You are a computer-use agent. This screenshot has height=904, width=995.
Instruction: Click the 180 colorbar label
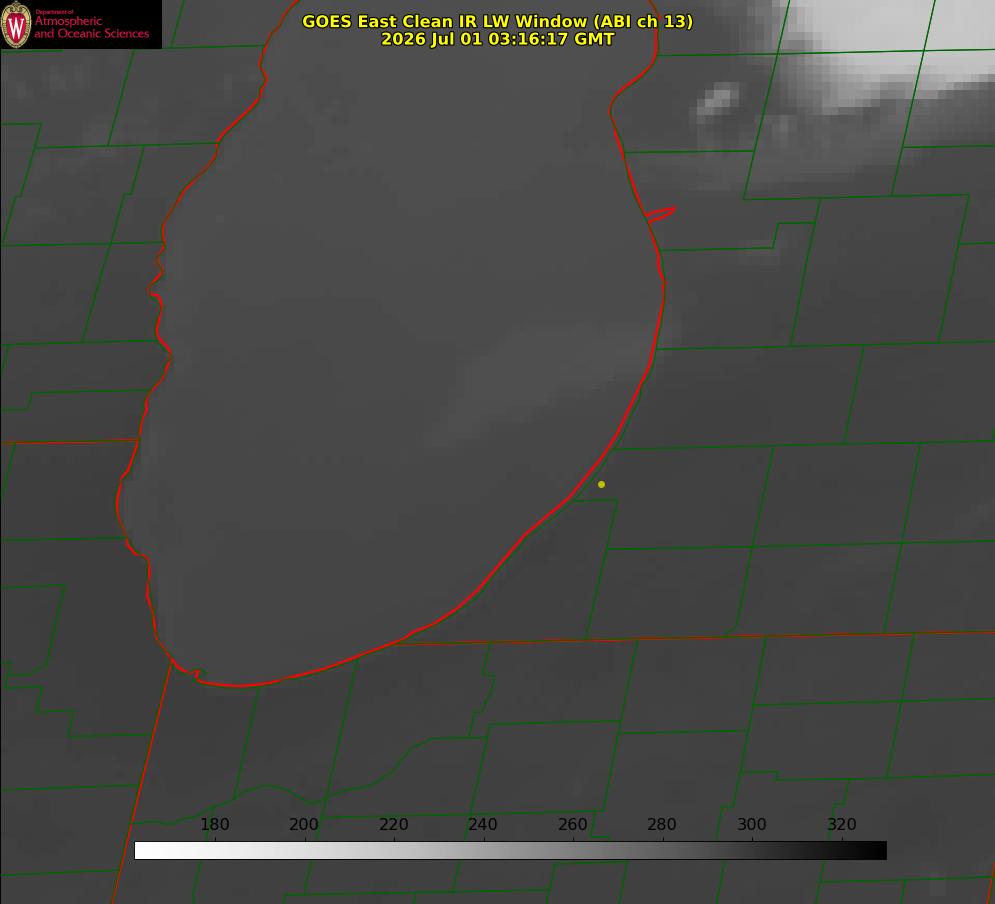pyautogui.click(x=214, y=824)
